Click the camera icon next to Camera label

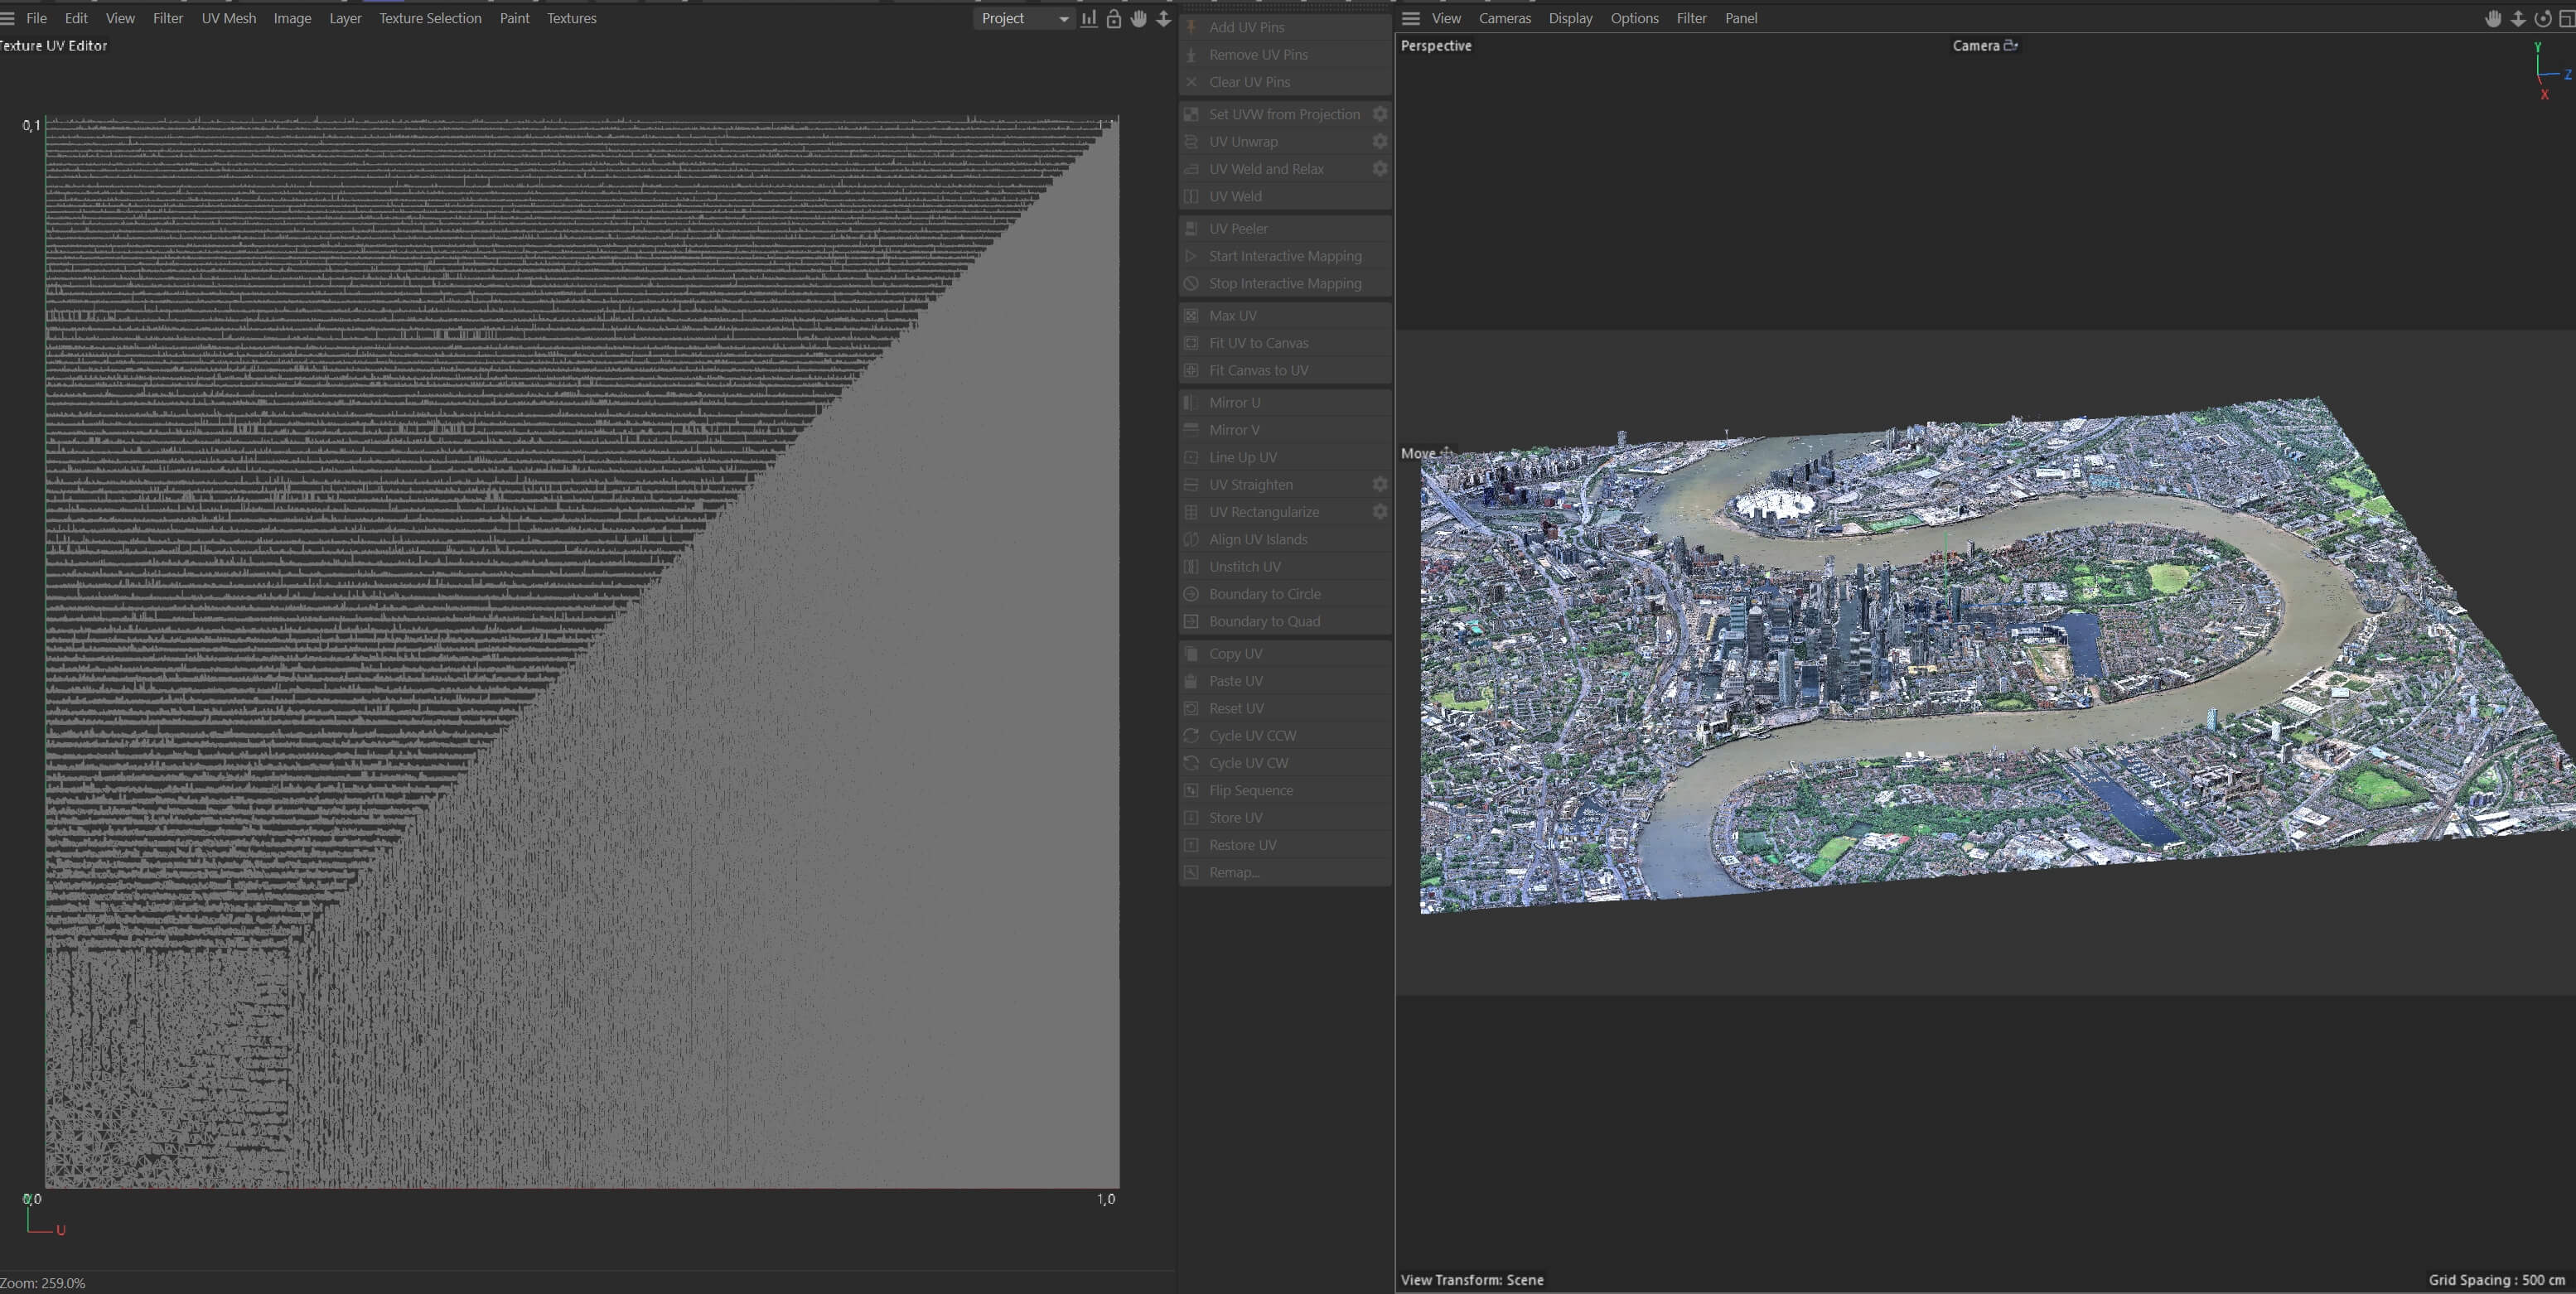pos(2011,45)
